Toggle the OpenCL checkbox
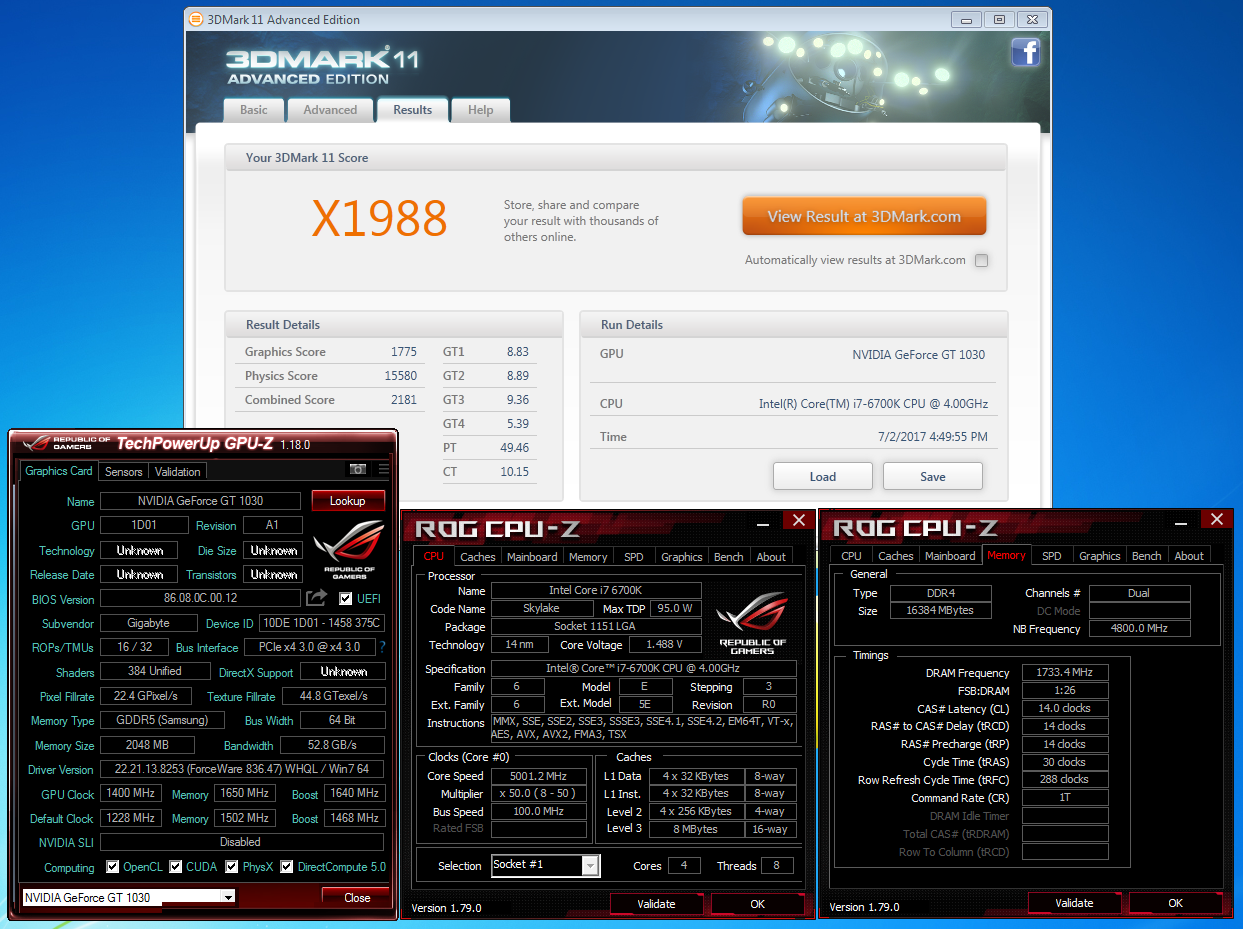Screen dimensions: 1243x929 point(113,867)
